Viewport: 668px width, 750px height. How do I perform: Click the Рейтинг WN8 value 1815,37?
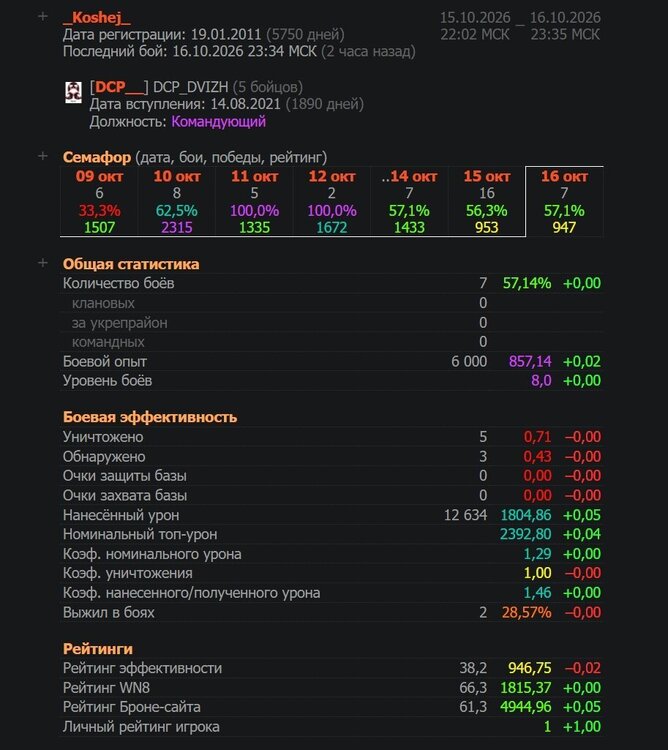coord(526,688)
